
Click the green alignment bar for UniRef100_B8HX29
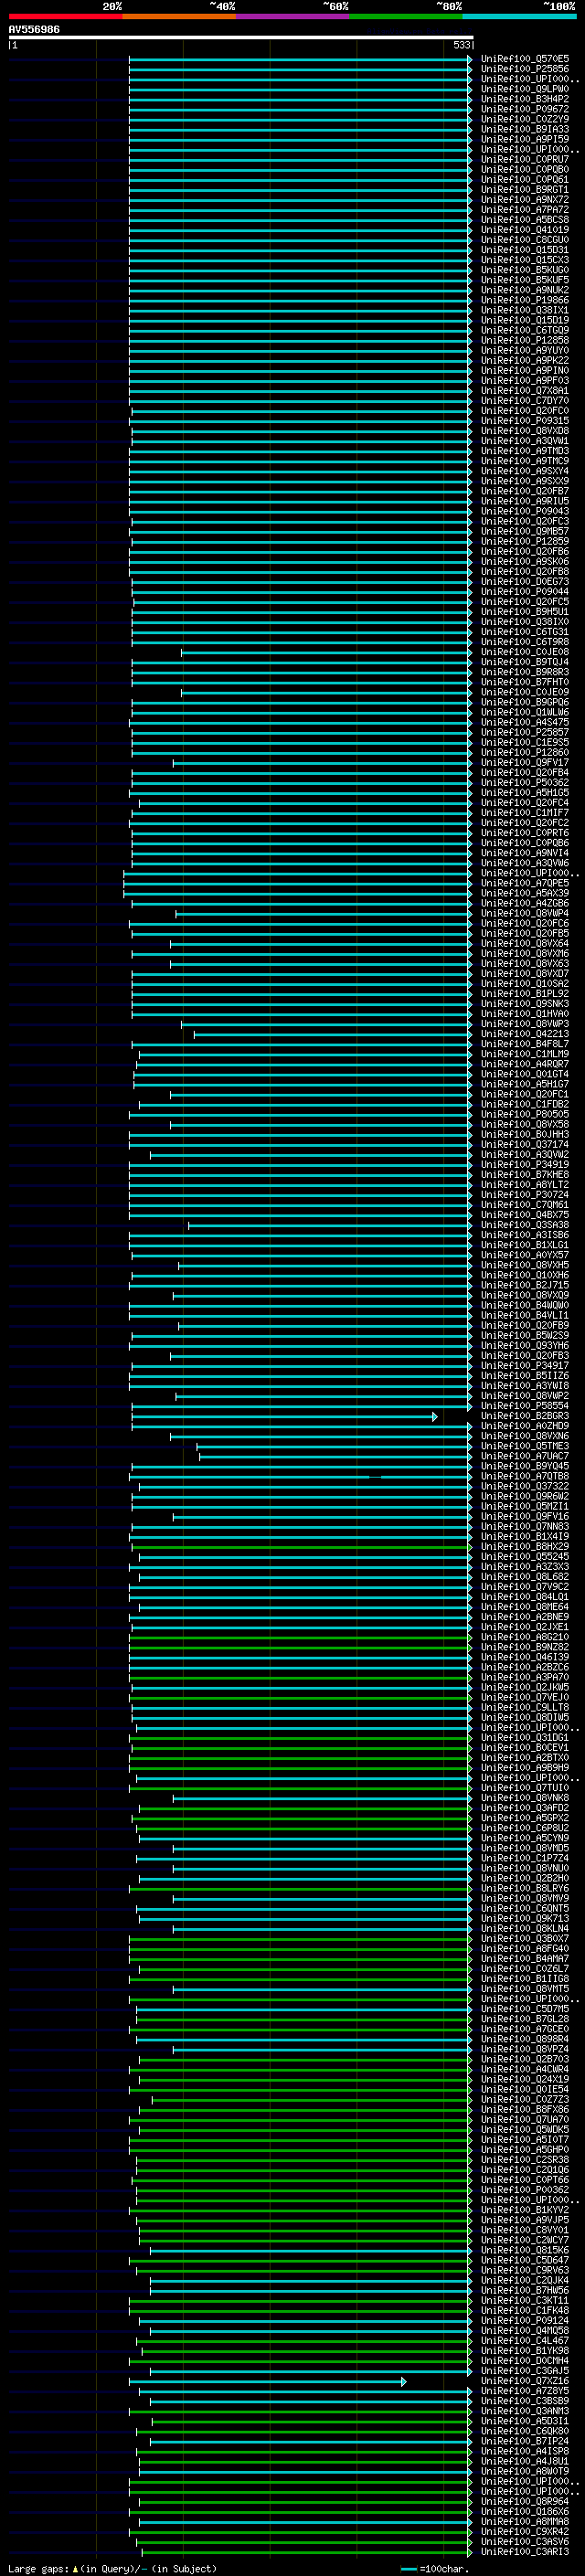300,1546
